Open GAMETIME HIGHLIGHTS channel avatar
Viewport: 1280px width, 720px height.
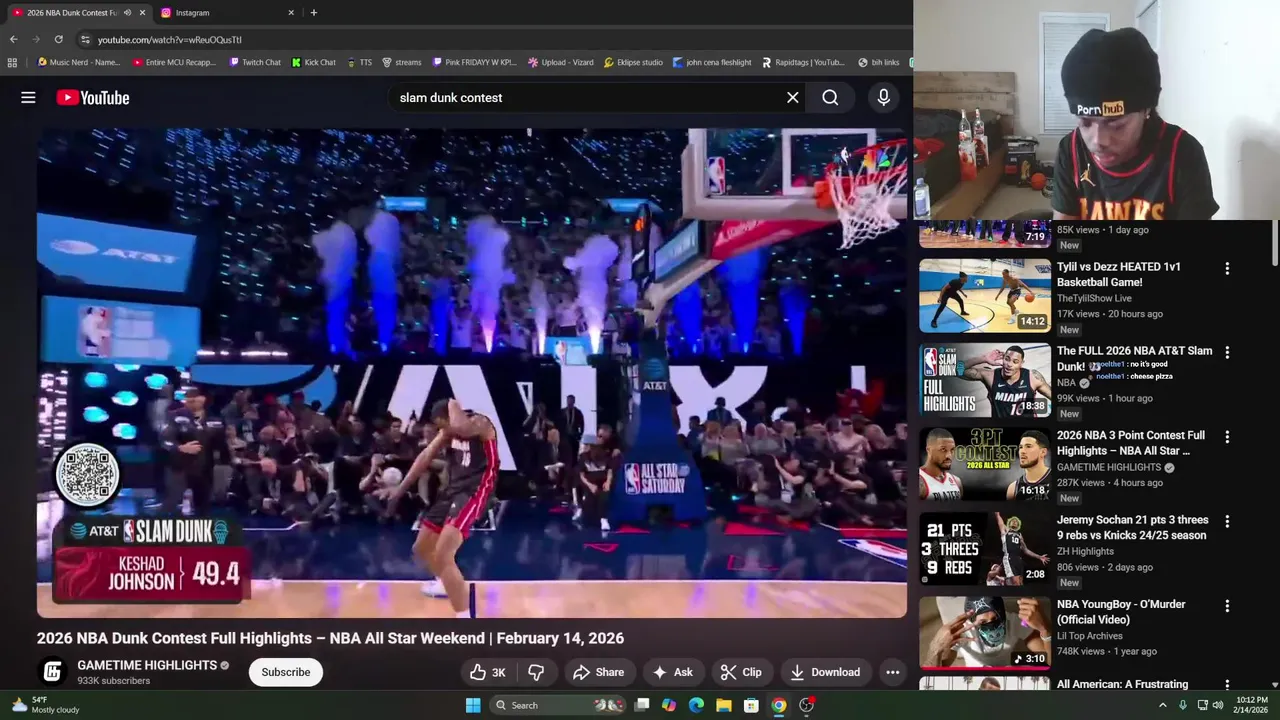53,672
